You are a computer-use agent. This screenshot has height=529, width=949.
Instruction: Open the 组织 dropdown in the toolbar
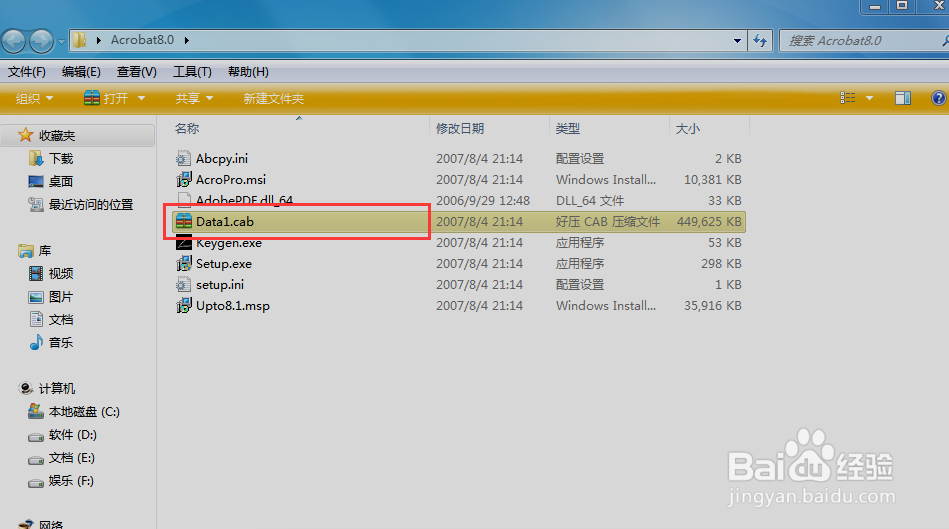pos(34,99)
